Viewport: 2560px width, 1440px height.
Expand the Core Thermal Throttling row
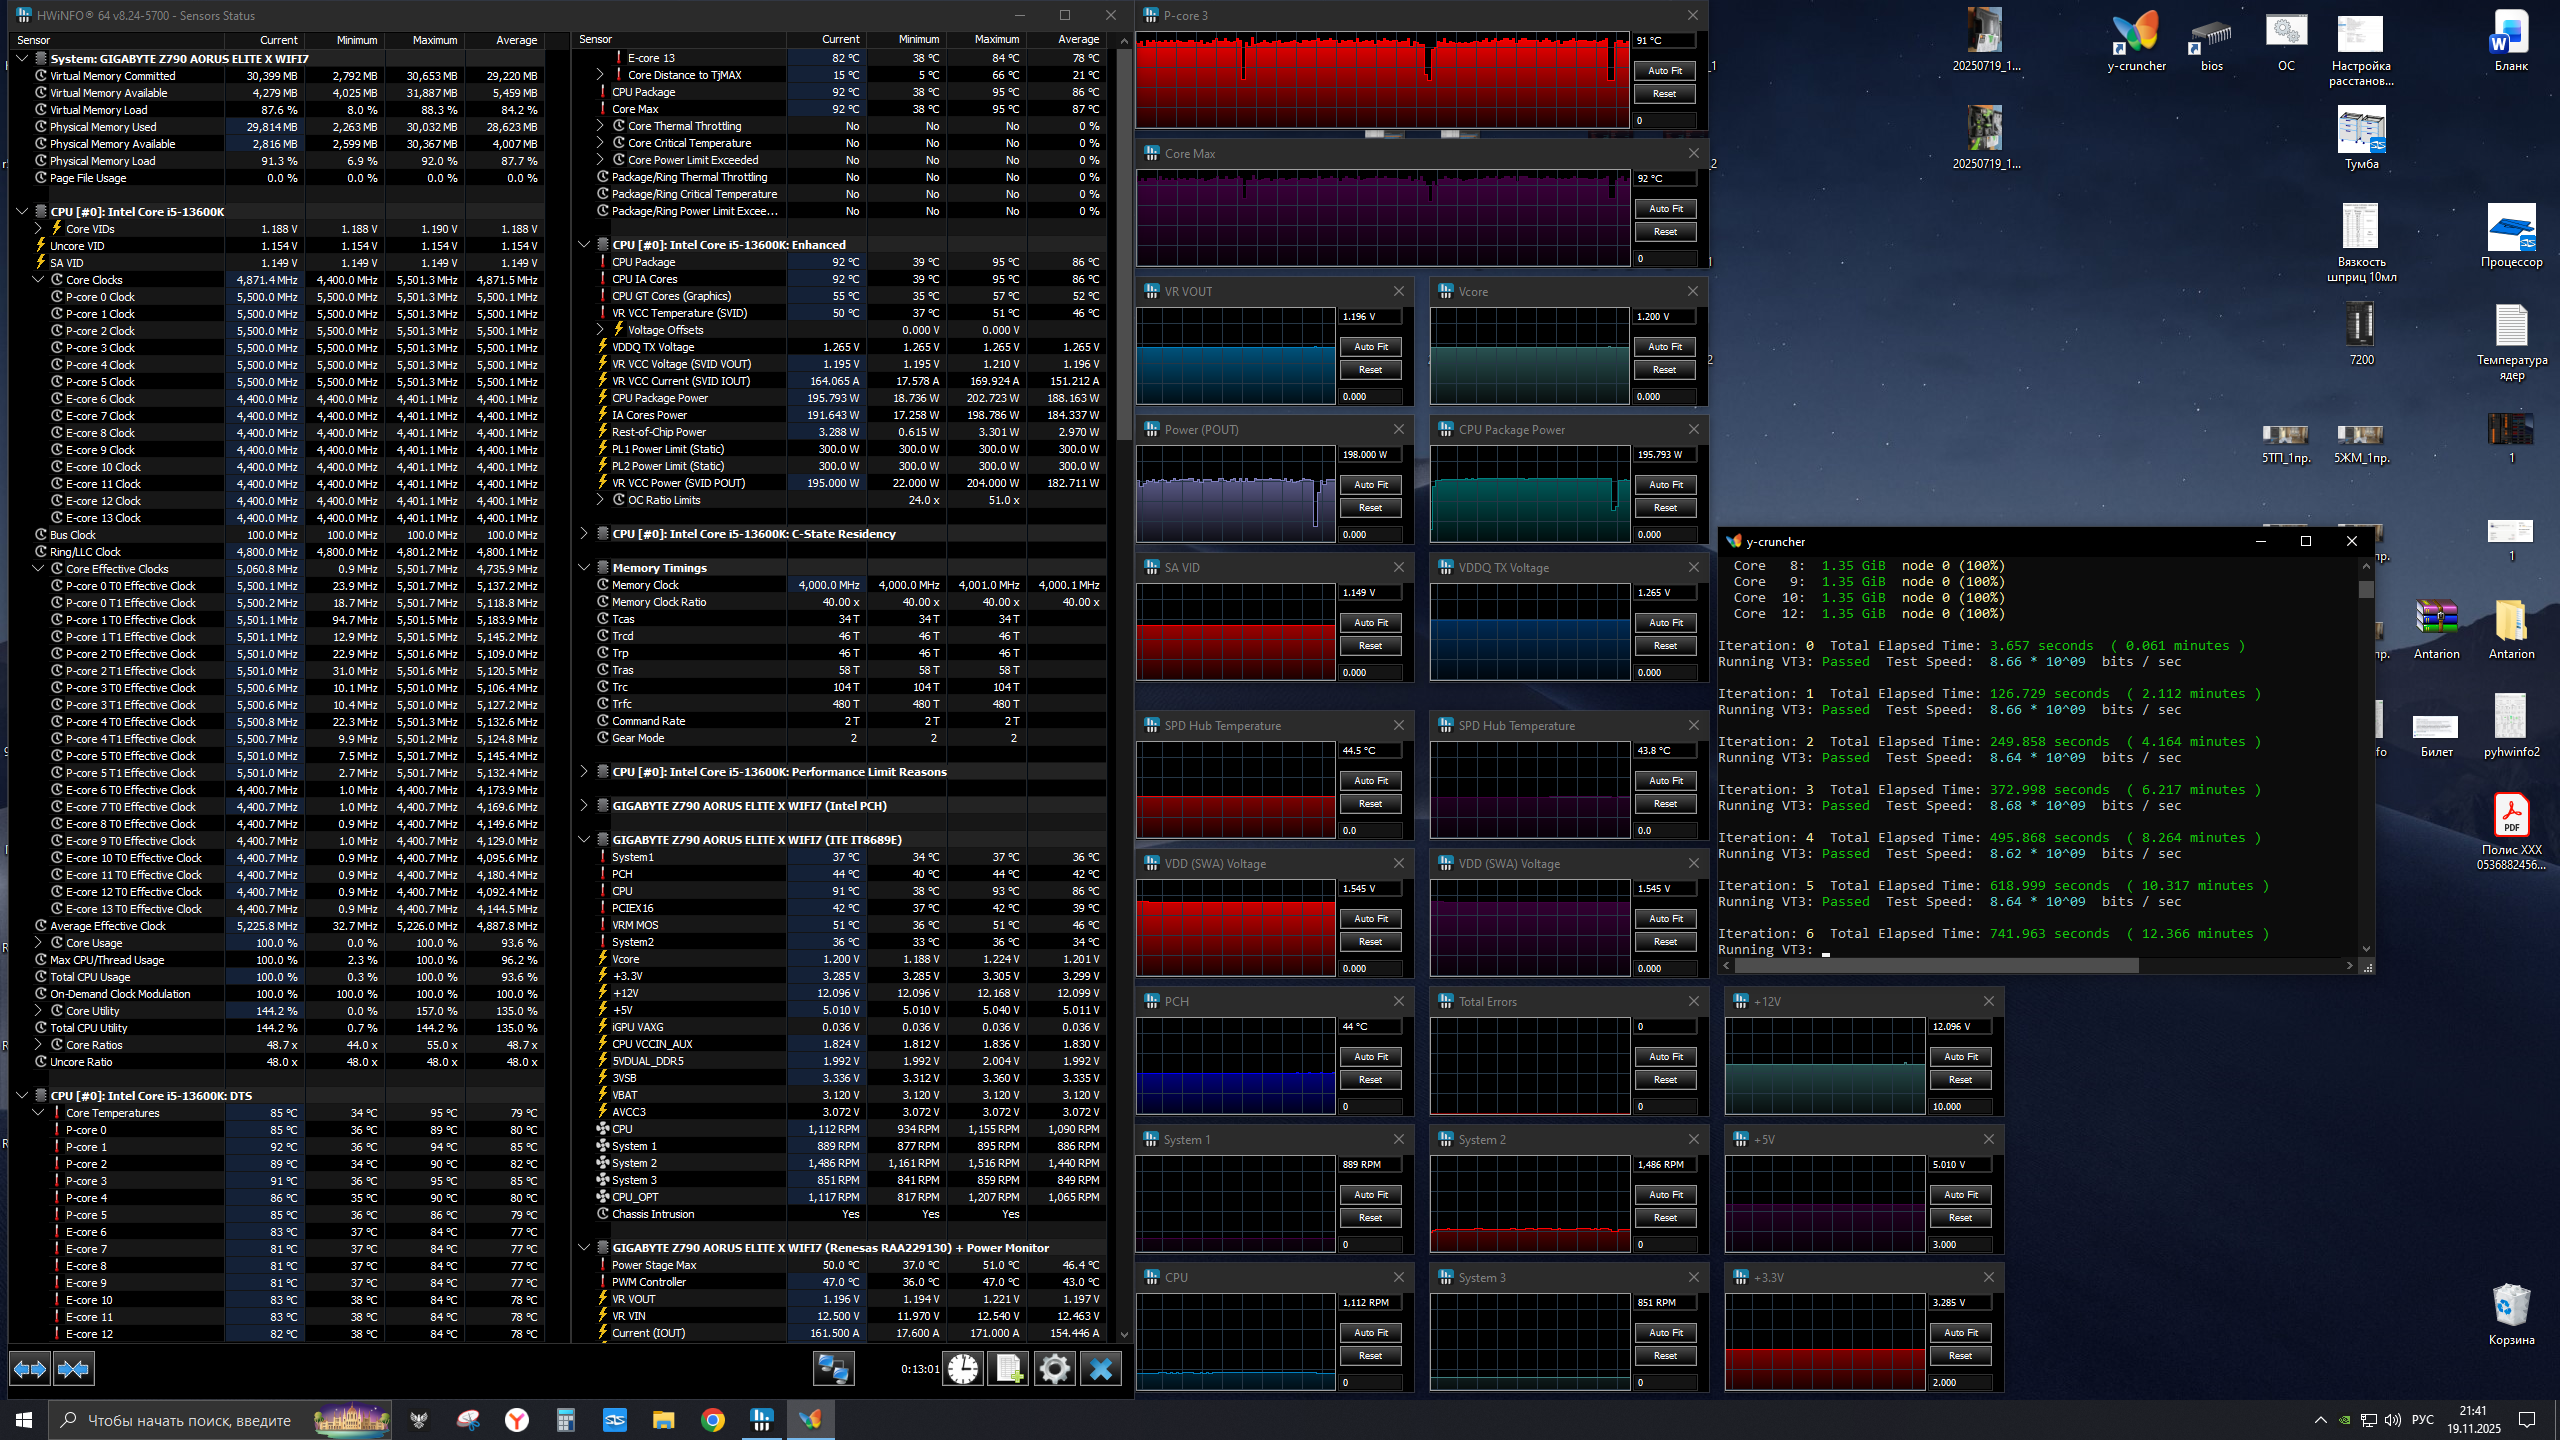[600, 126]
